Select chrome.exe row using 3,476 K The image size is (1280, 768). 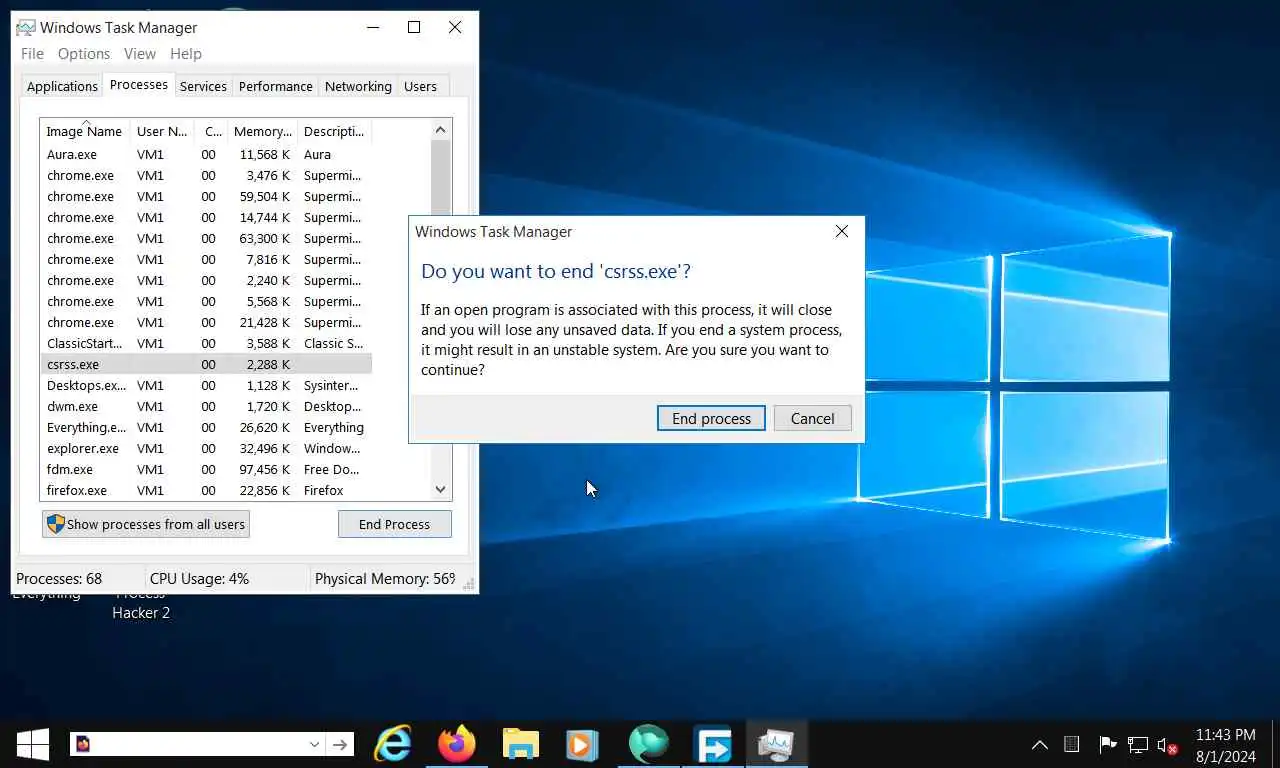tap(206, 176)
